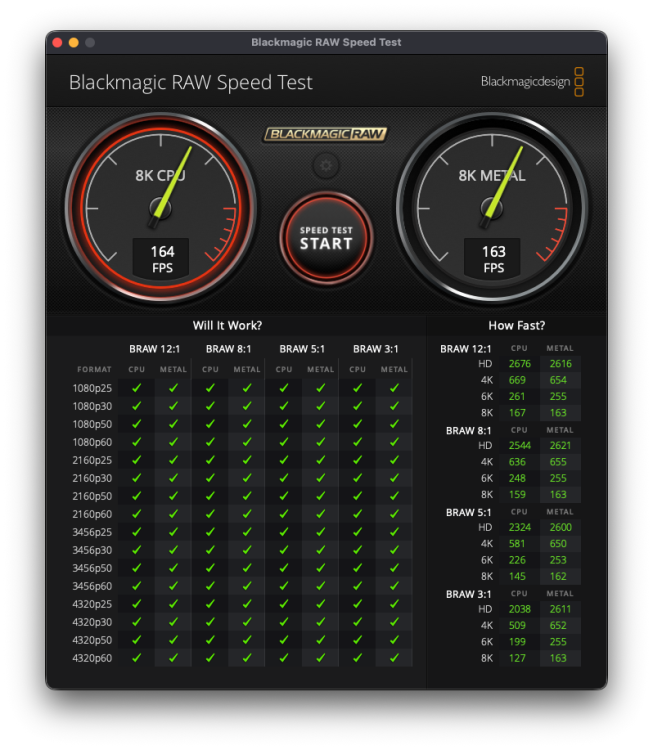
Task: Click 2160p60 BRAW 3:1 METAL checkmark
Action: point(394,514)
